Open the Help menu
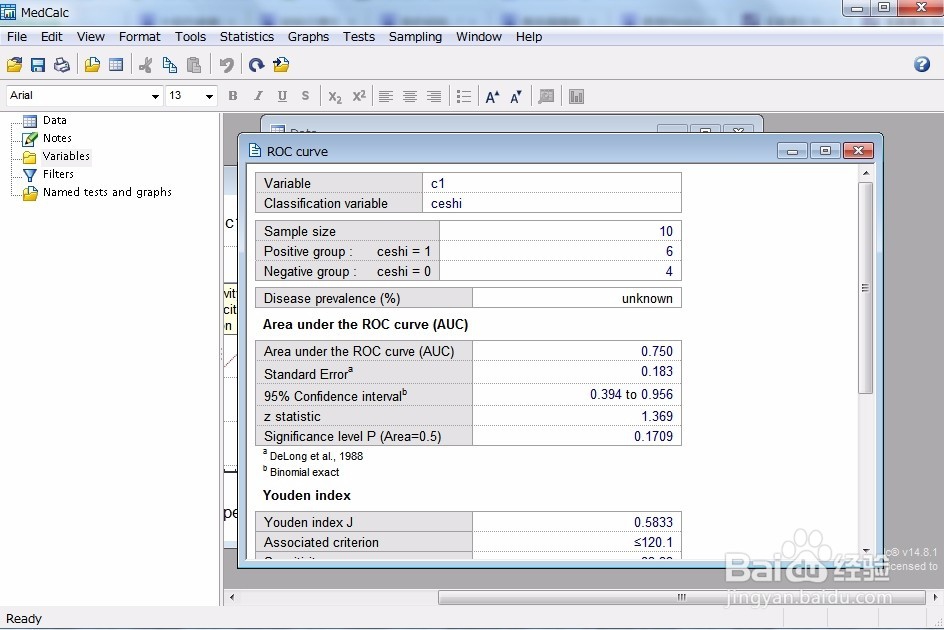This screenshot has height=630, width=944. point(529,37)
